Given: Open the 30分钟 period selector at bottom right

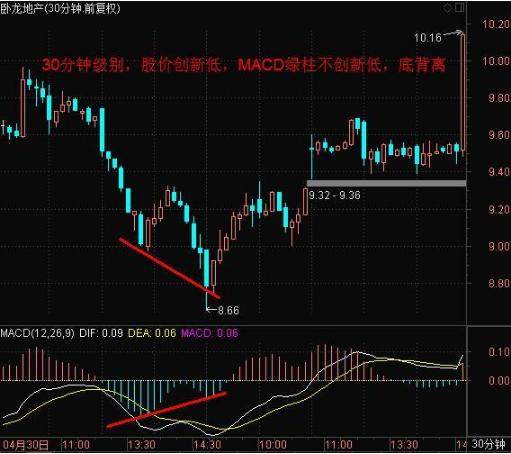Looking at the screenshot, I should pyautogui.click(x=489, y=444).
